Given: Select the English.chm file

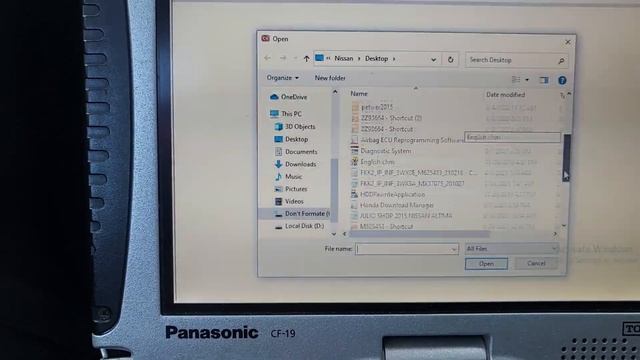Looking at the screenshot, I should click(x=378, y=162).
